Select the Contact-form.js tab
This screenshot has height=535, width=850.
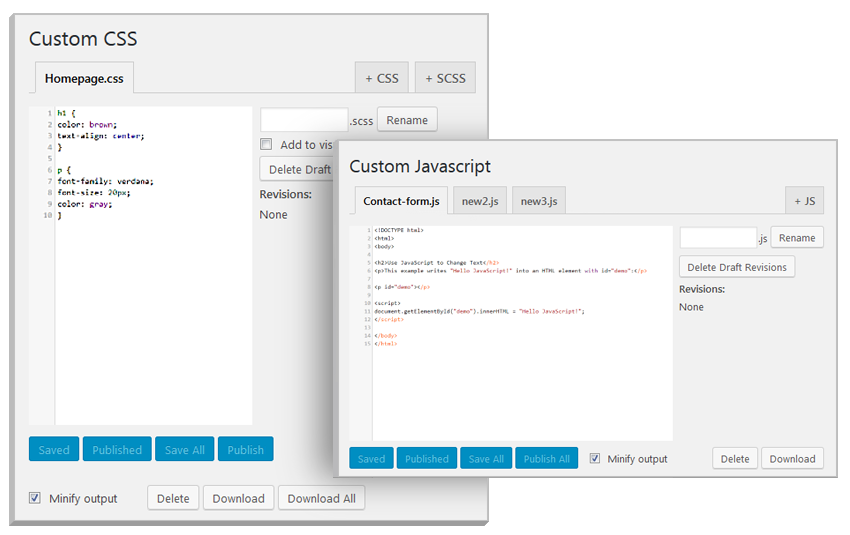[401, 201]
